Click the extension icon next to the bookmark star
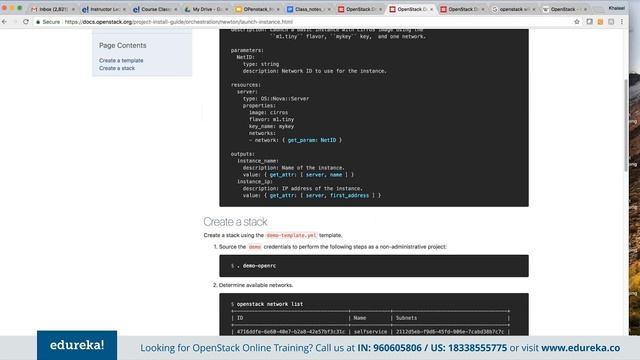640x360 pixels. (x=589, y=22)
